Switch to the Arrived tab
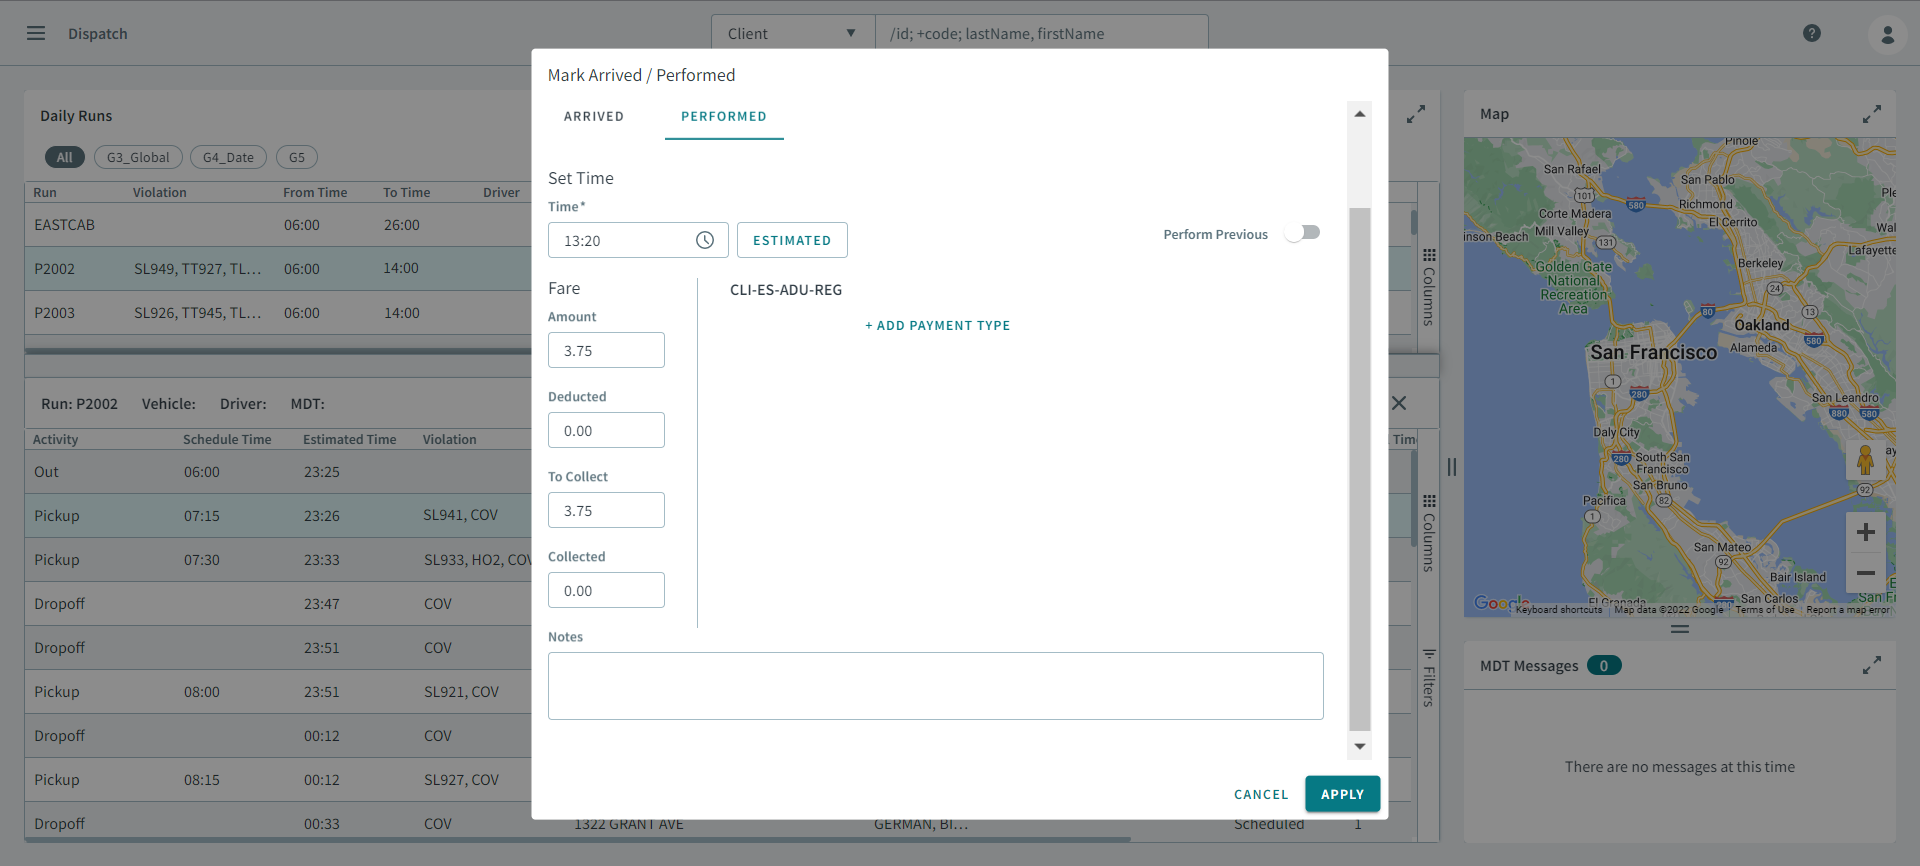 pyautogui.click(x=594, y=116)
